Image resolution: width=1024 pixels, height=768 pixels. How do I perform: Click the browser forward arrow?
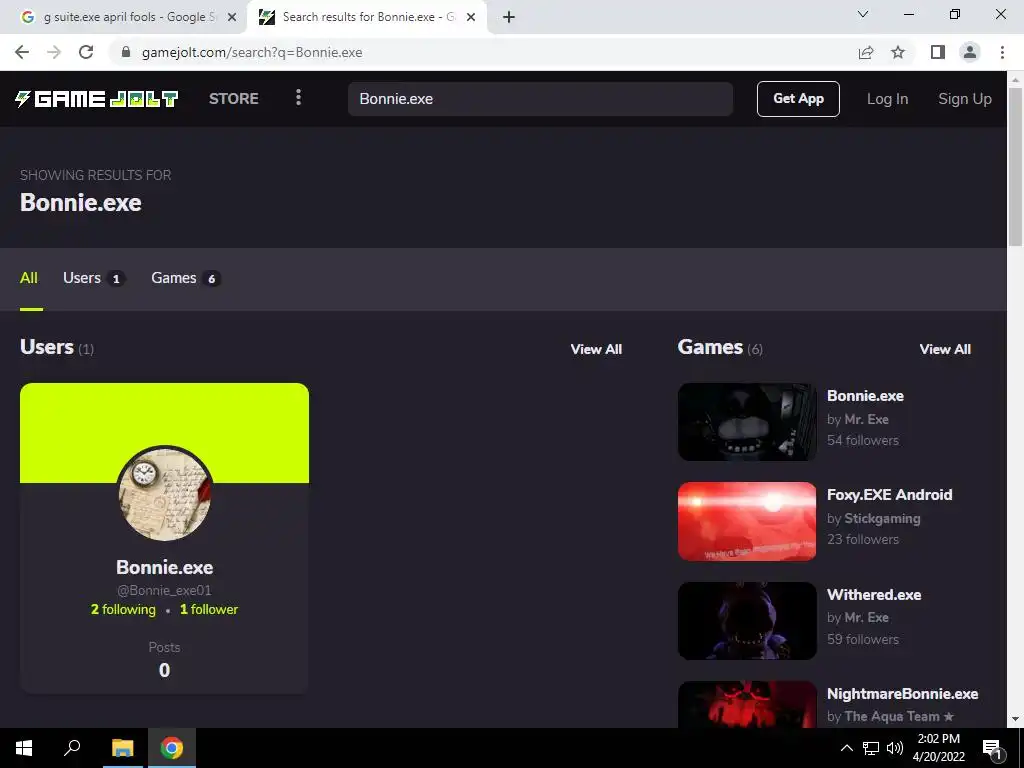tap(54, 52)
